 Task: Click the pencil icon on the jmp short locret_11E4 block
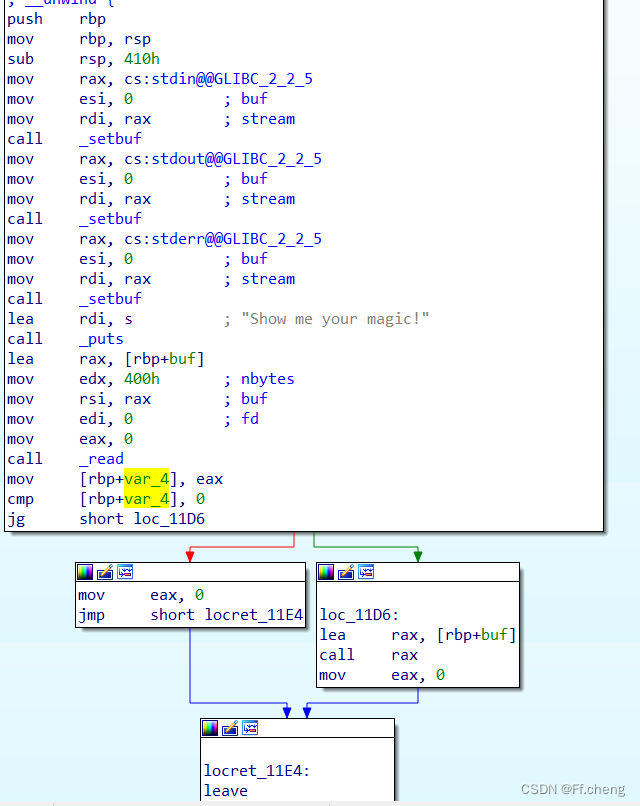click(x=105, y=572)
